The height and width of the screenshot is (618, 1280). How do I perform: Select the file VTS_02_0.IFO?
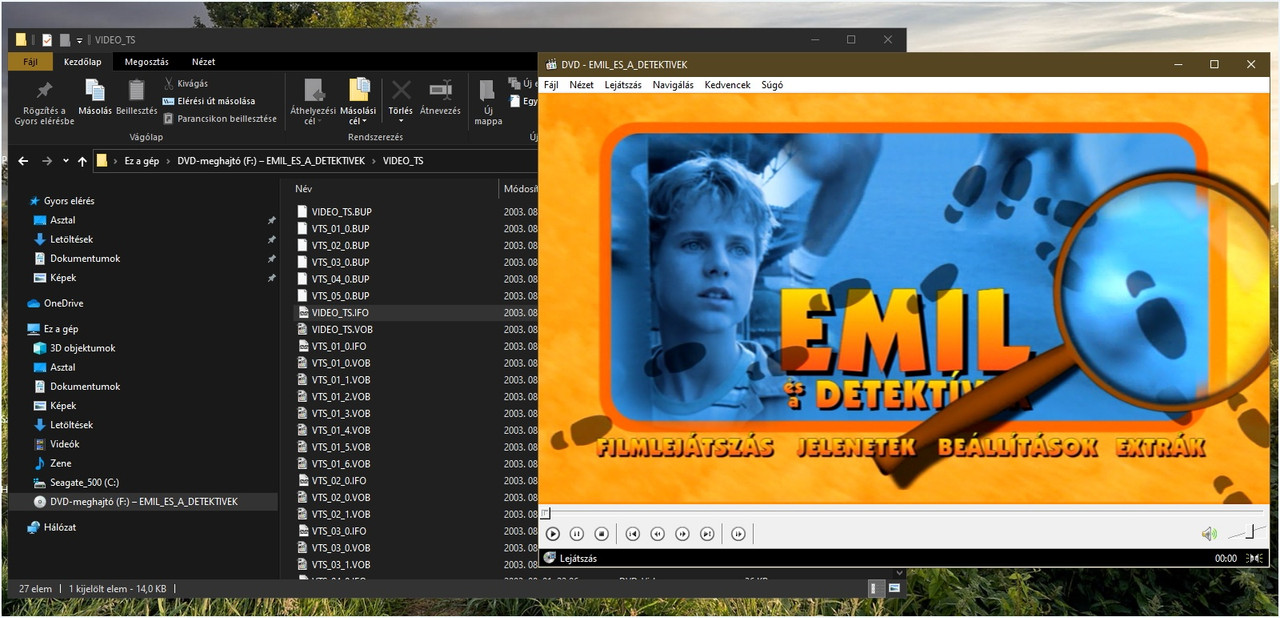pos(339,480)
